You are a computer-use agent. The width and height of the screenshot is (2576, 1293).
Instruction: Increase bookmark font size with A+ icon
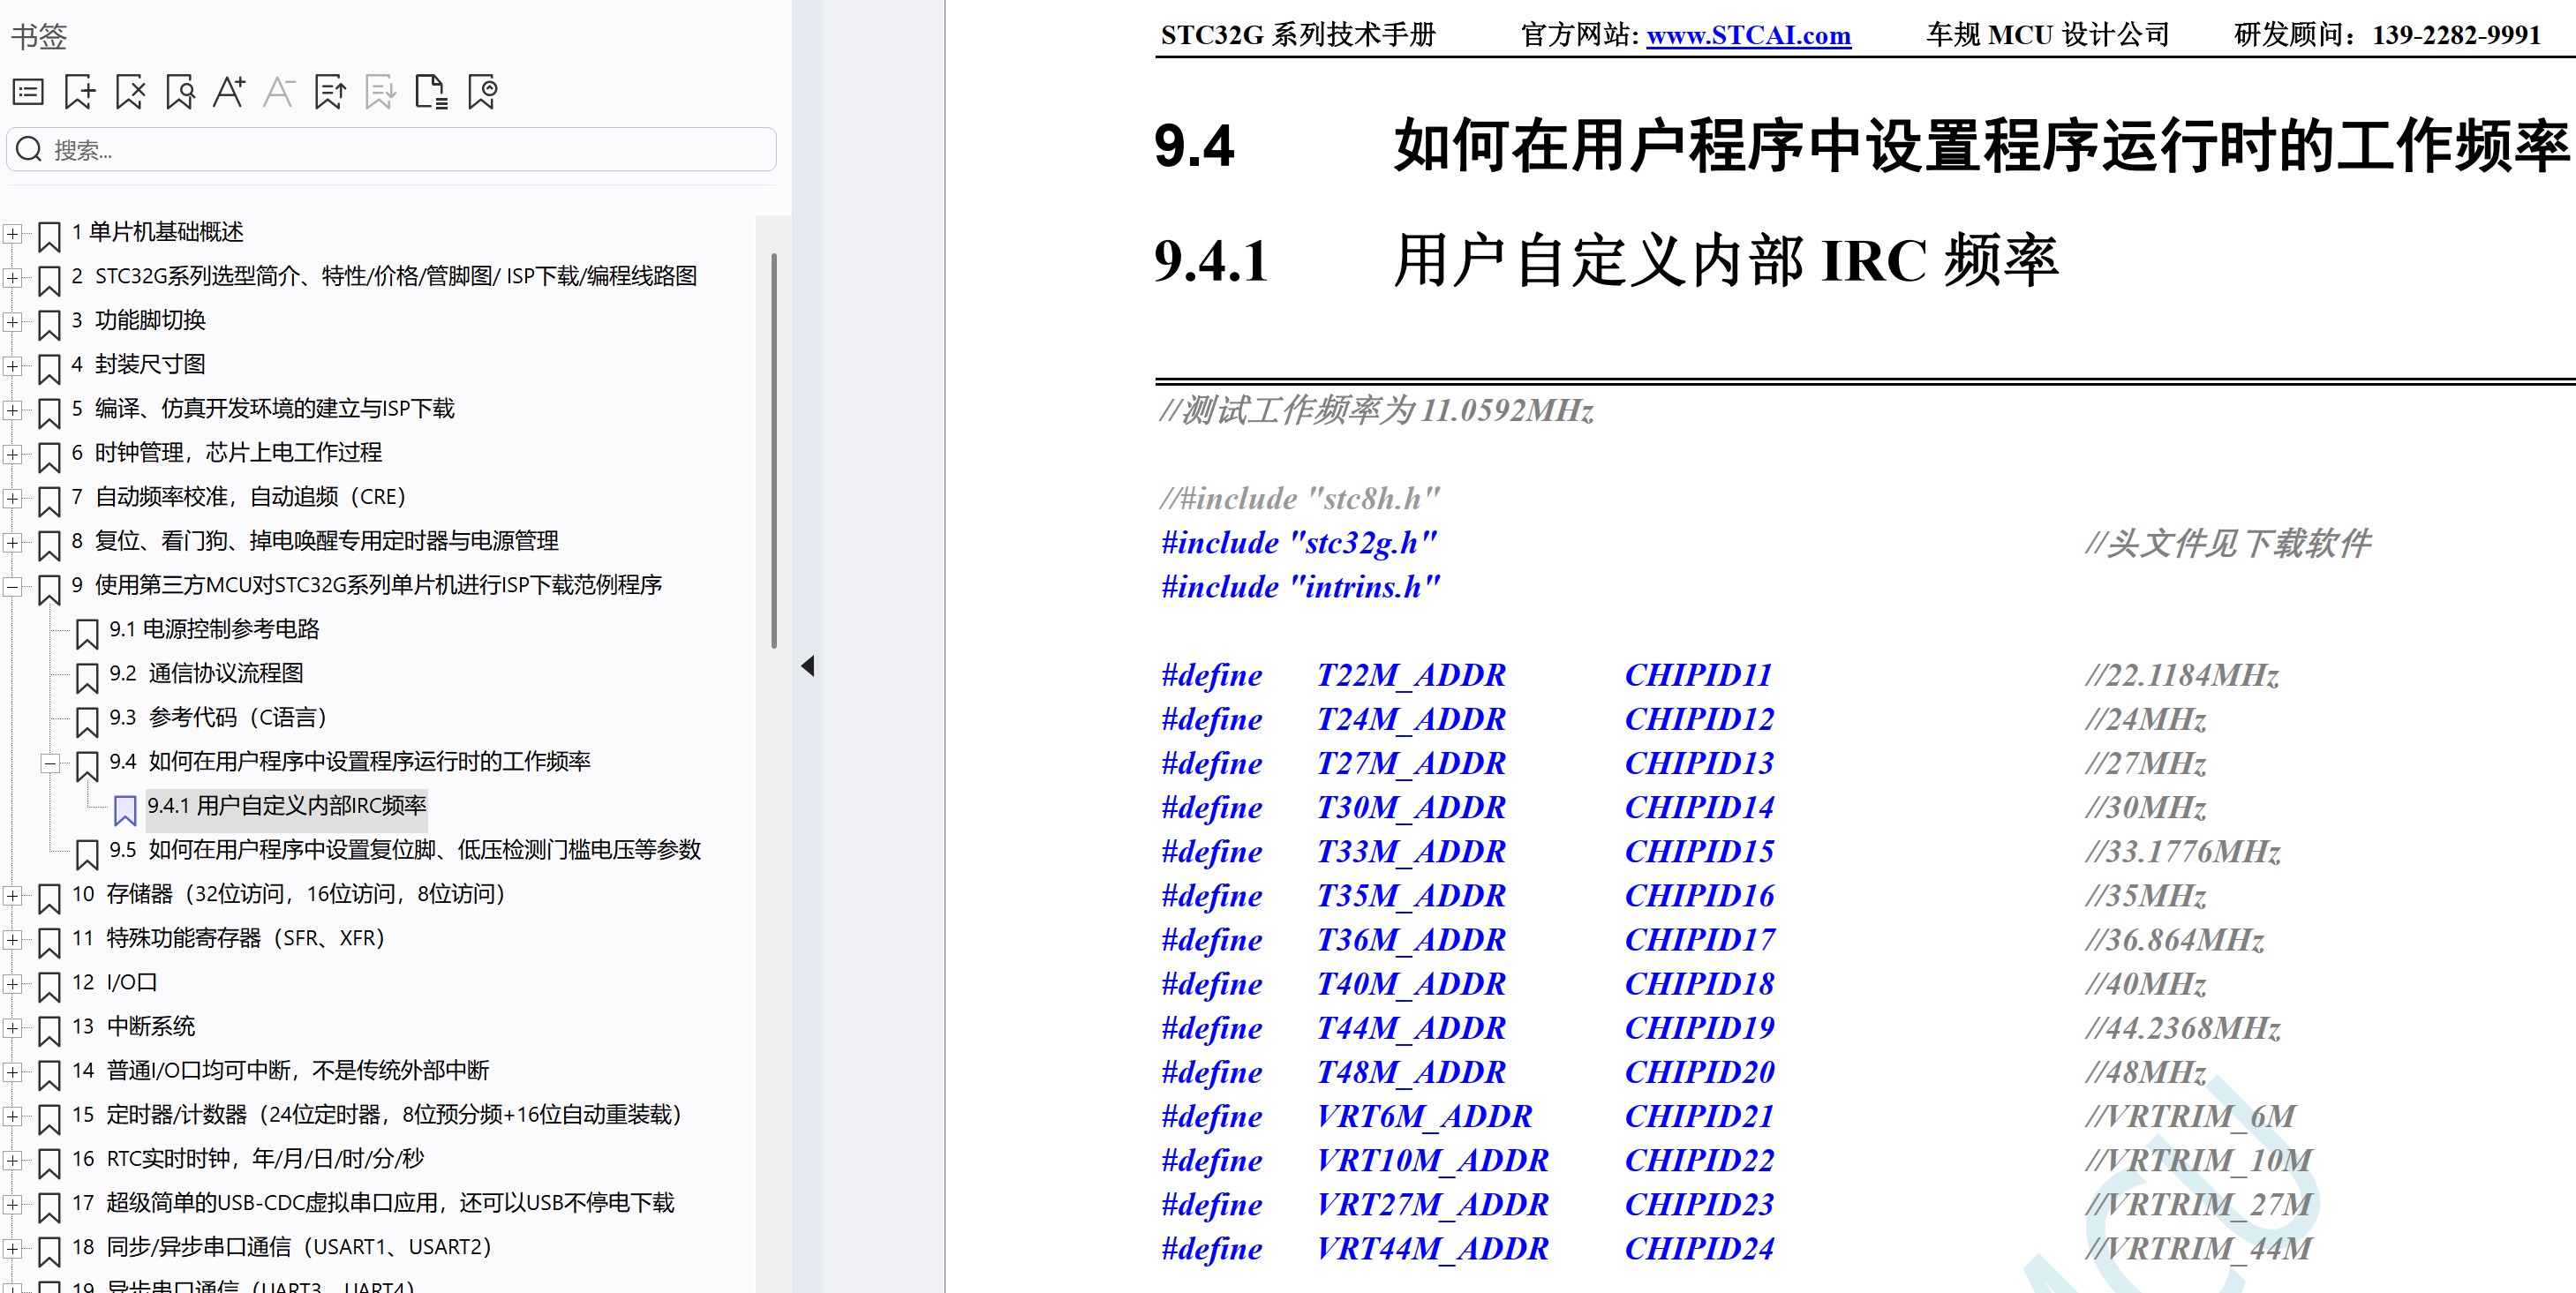(x=229, y=92)
